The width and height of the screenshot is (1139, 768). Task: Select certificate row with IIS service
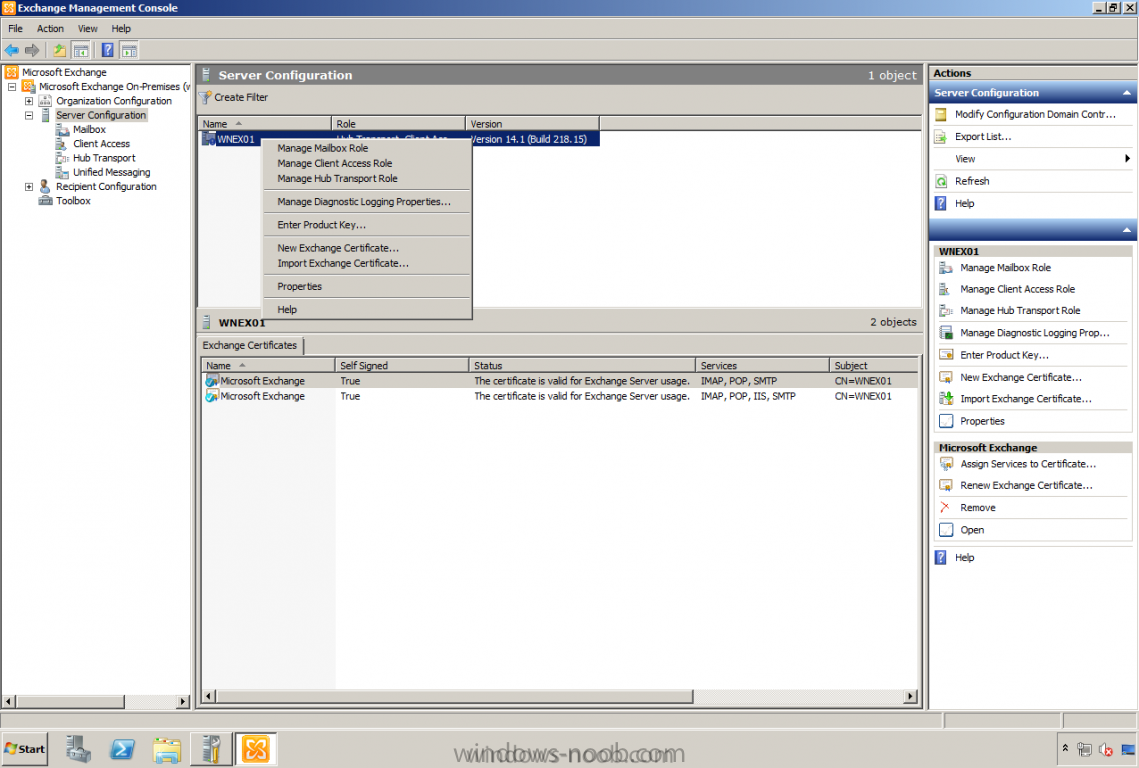(x=560, y=397)
